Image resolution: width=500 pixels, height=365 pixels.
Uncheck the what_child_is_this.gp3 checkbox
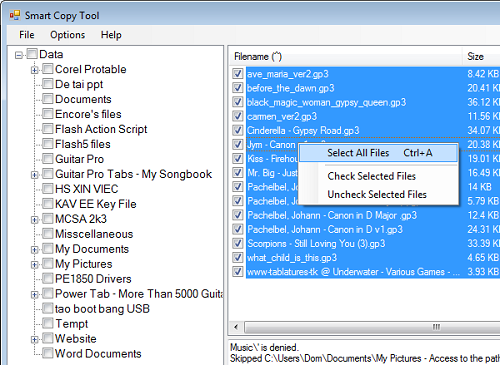pos(238,258)
